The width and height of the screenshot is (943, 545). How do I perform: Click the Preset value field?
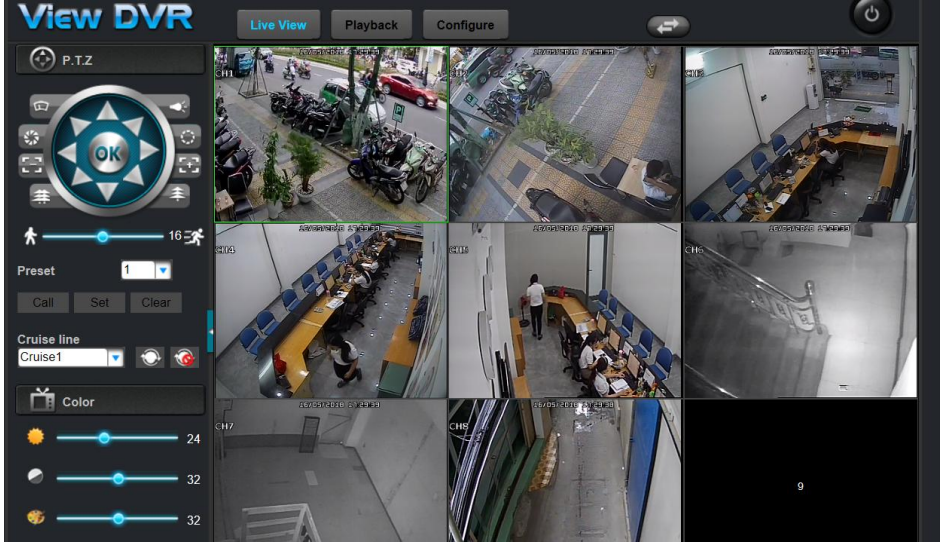click(138, 270)
